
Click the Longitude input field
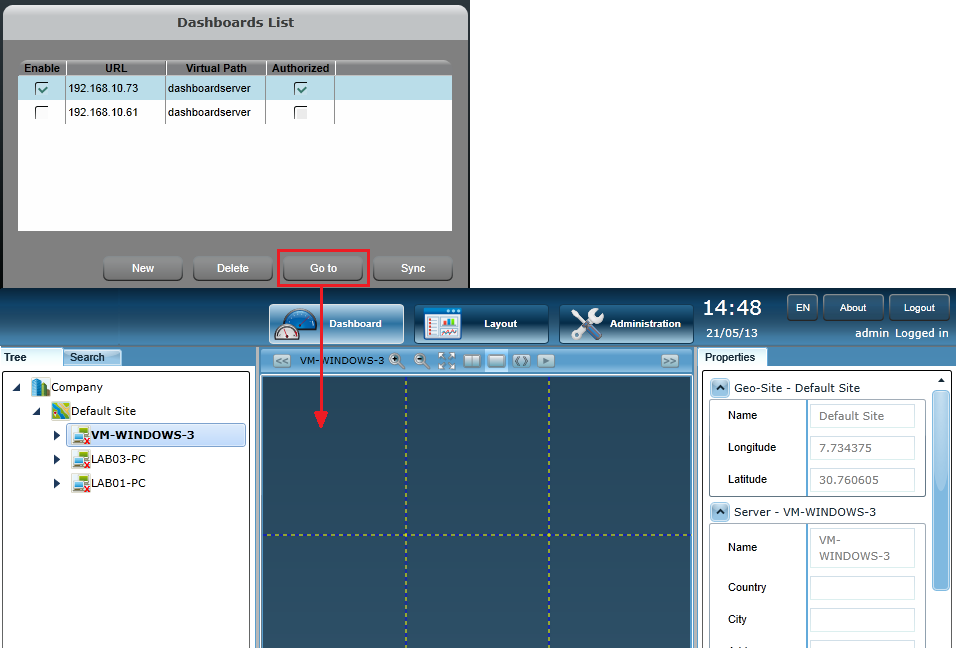point(861,447)
